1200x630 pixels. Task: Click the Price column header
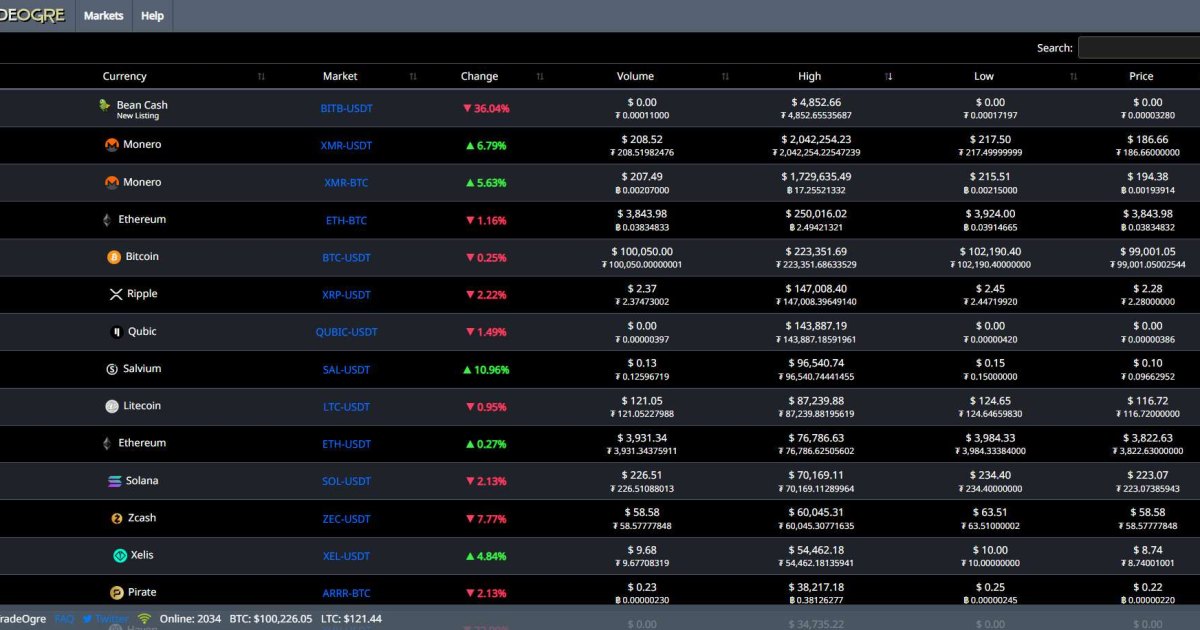(x=1141, y=76)
